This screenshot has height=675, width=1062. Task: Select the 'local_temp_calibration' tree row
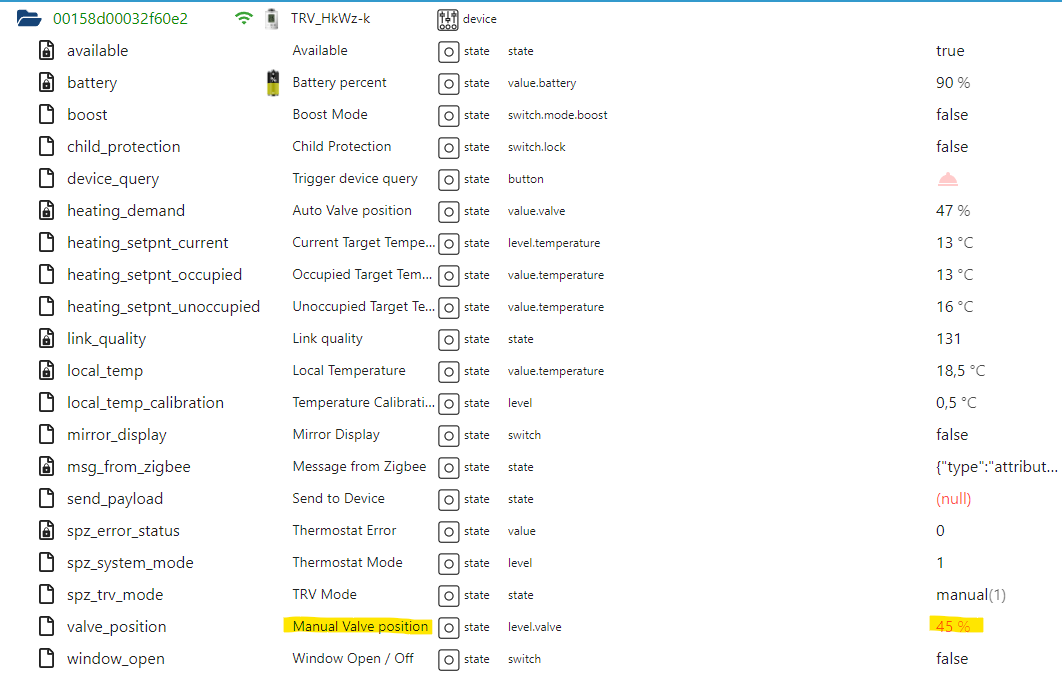[x=145, y=403]
